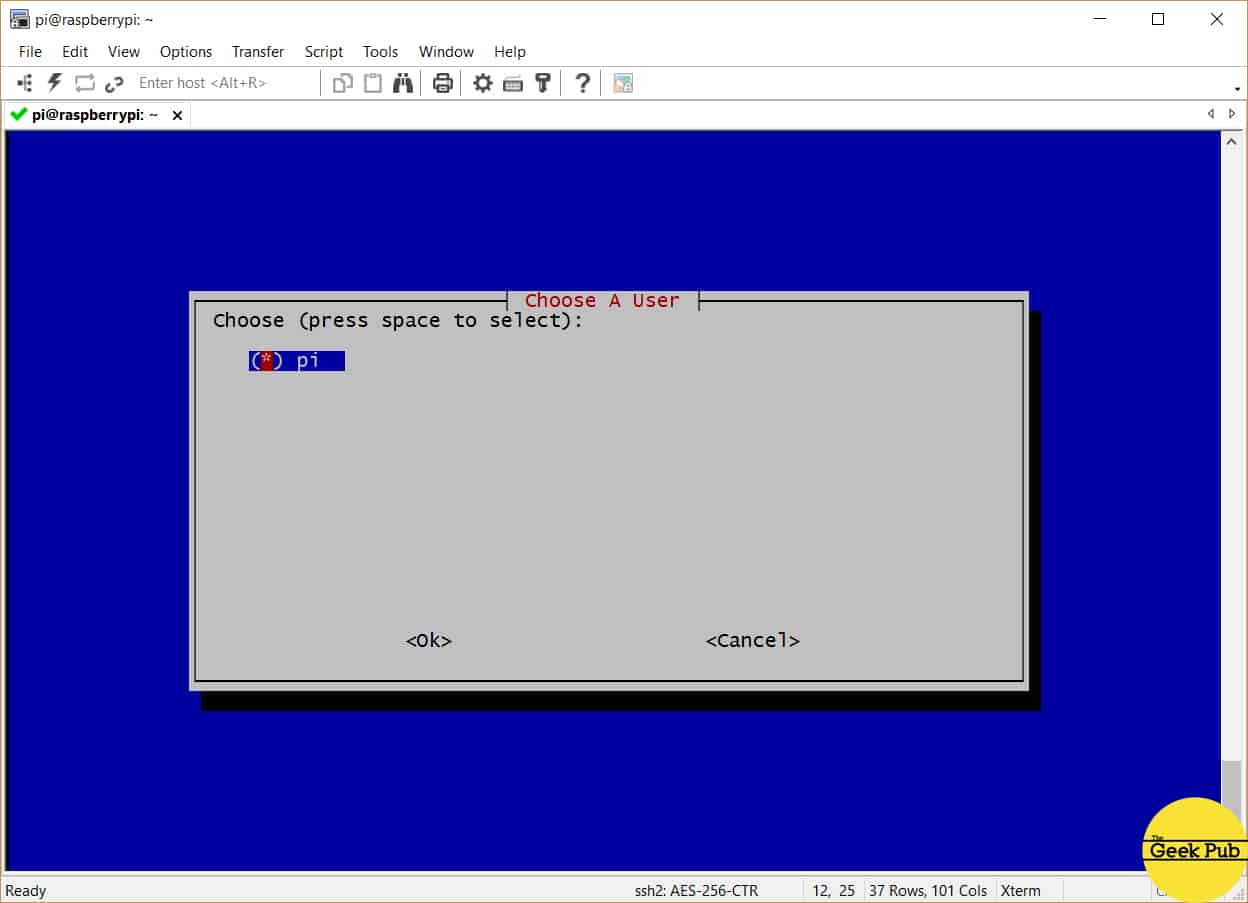Open Session Options gear icon

click(483, 83)
